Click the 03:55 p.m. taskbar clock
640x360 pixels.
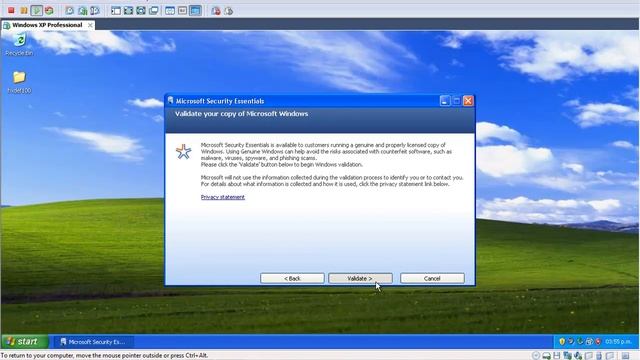[618, 341]
